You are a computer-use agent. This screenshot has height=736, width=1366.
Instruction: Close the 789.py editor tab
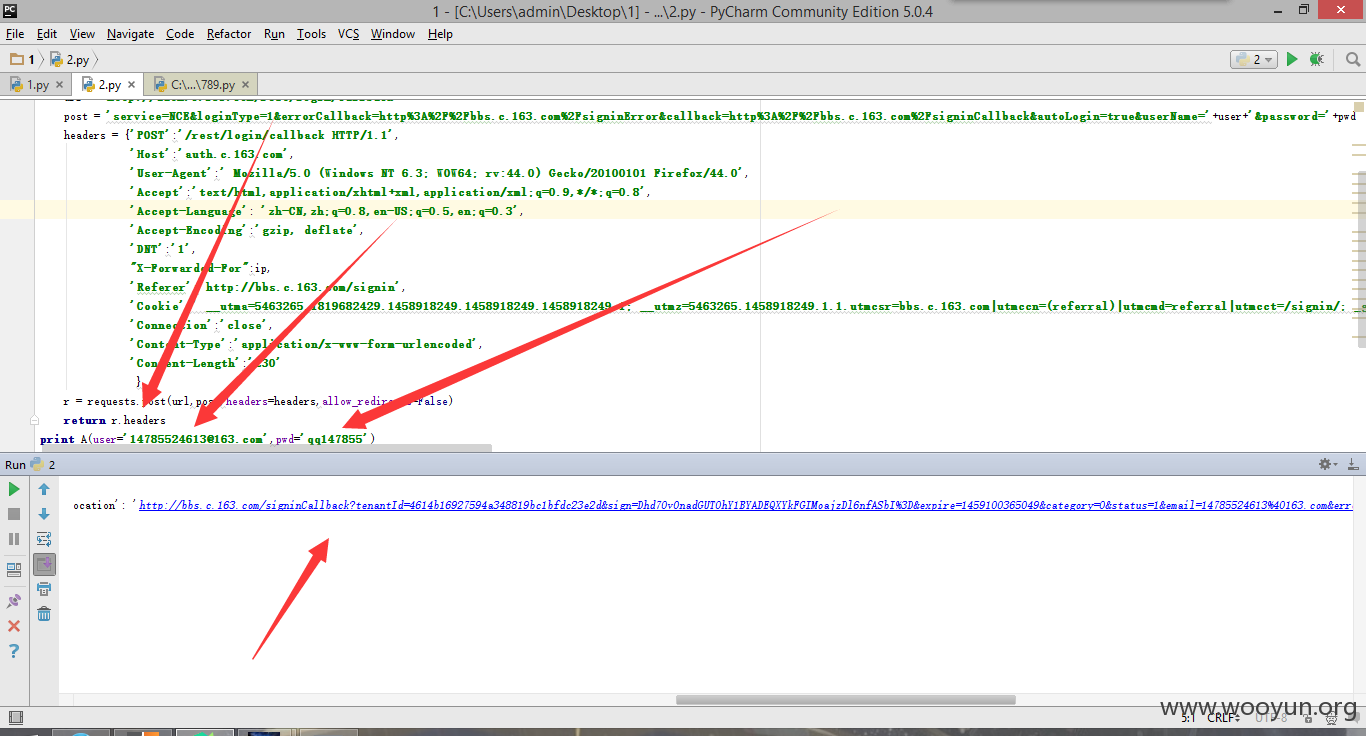click(246, 85)
